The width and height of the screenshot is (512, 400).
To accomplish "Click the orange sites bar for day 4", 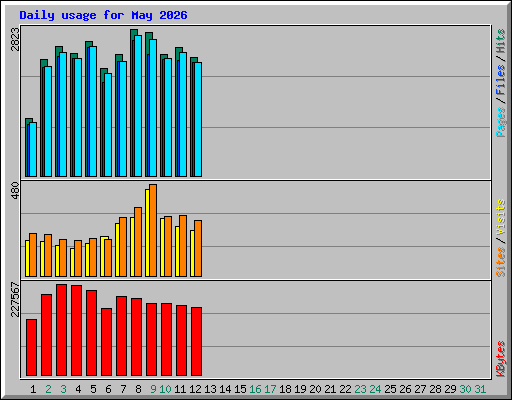I will (78, 259).
